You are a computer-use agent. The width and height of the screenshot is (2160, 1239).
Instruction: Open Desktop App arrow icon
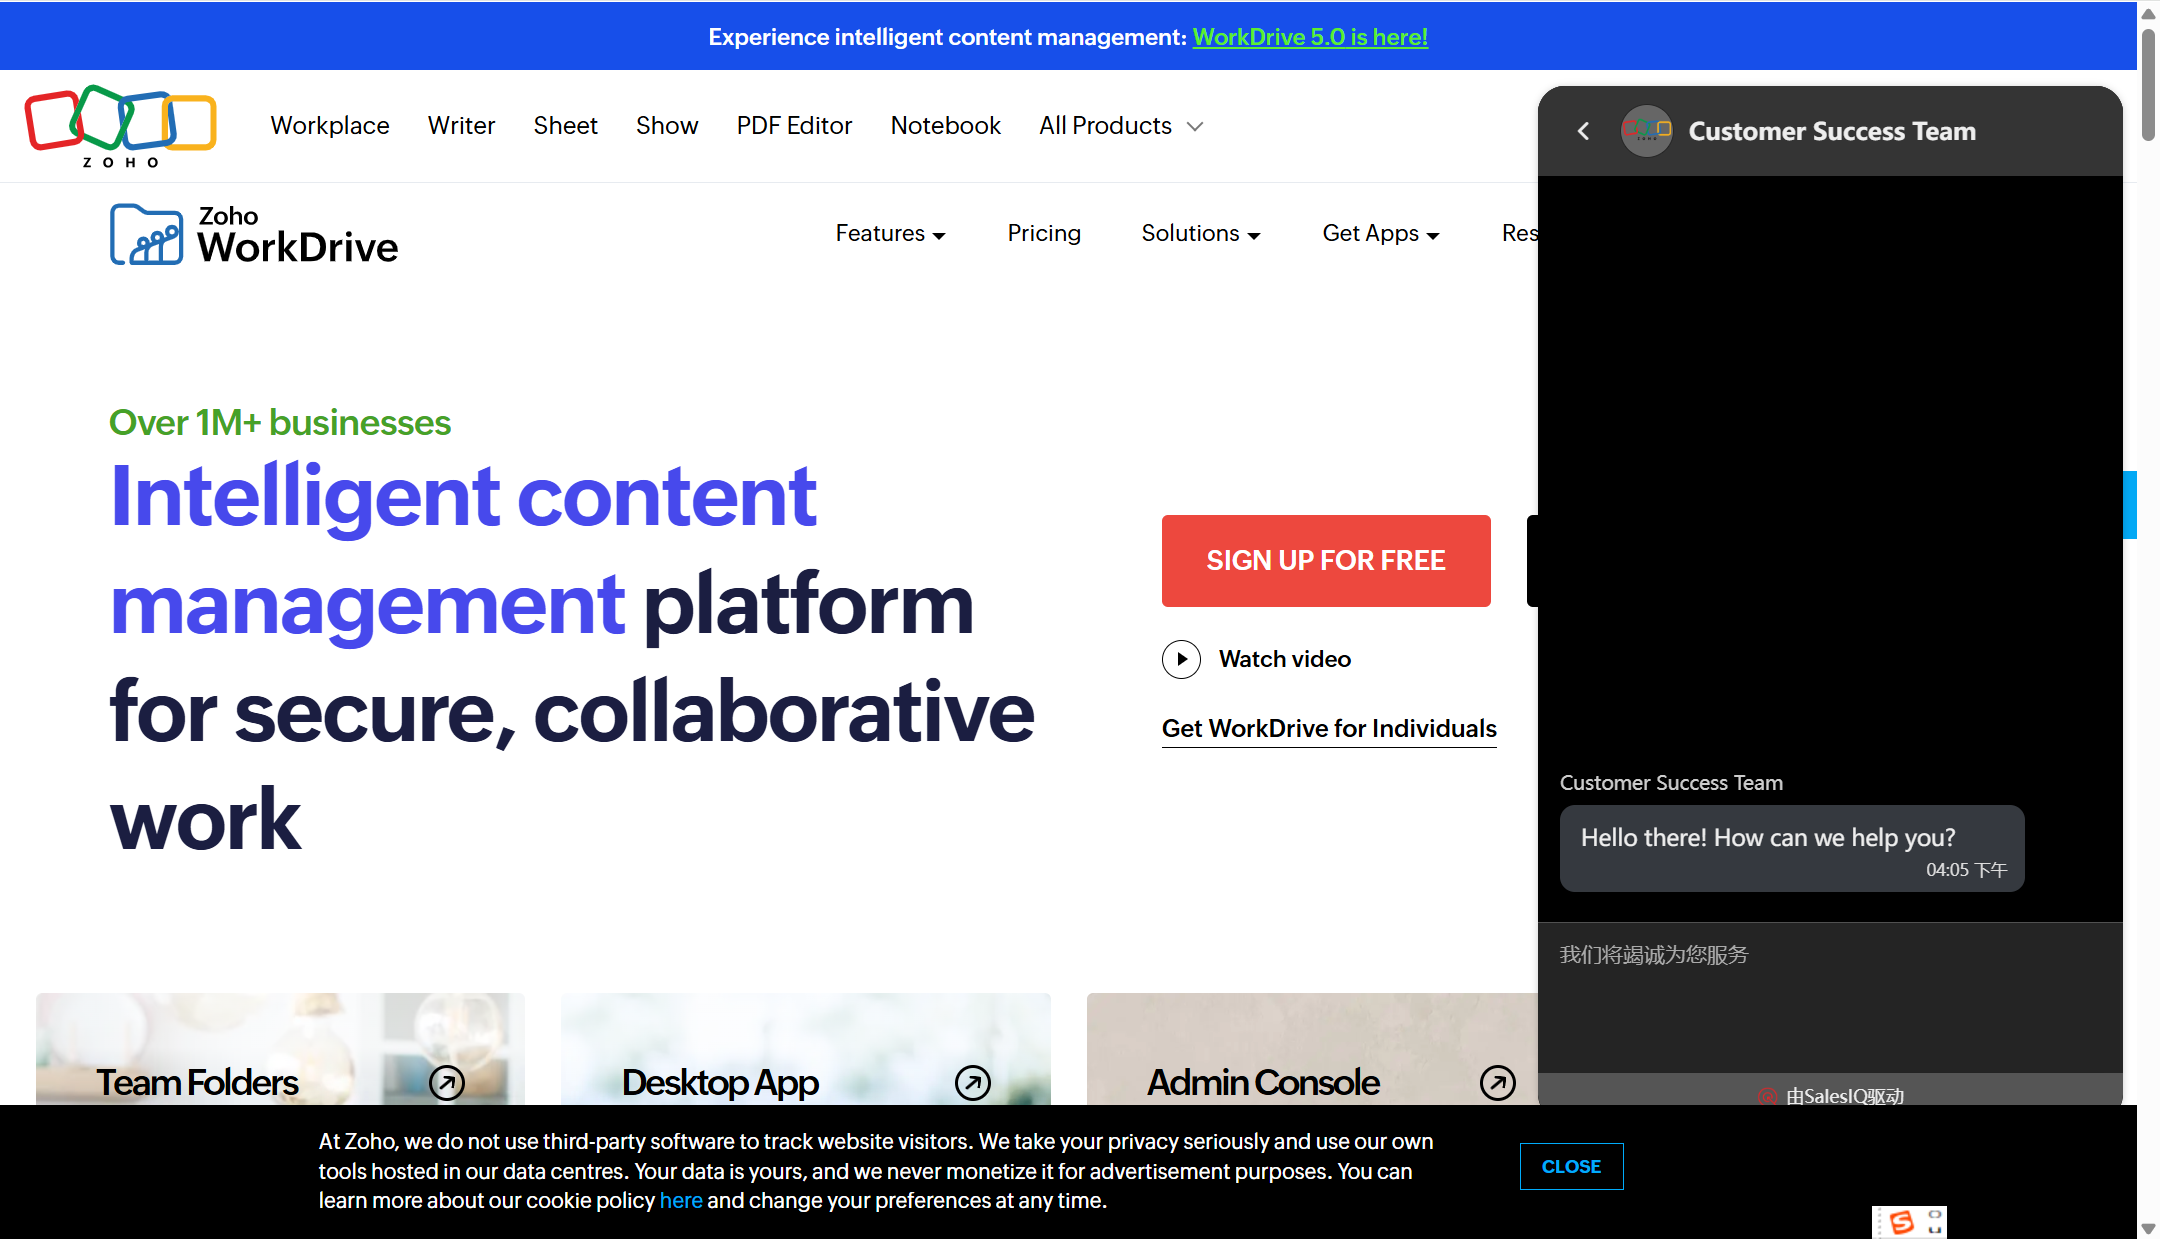[972, 1082]
